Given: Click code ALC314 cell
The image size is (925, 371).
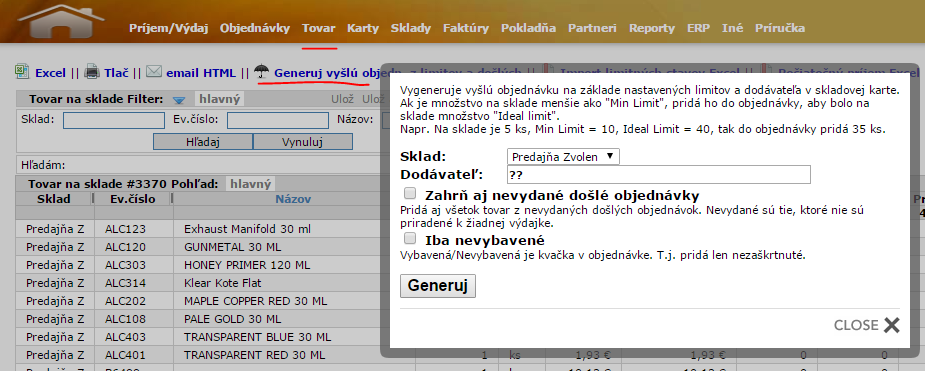Looking at the screenshot, I should (125, 283).
